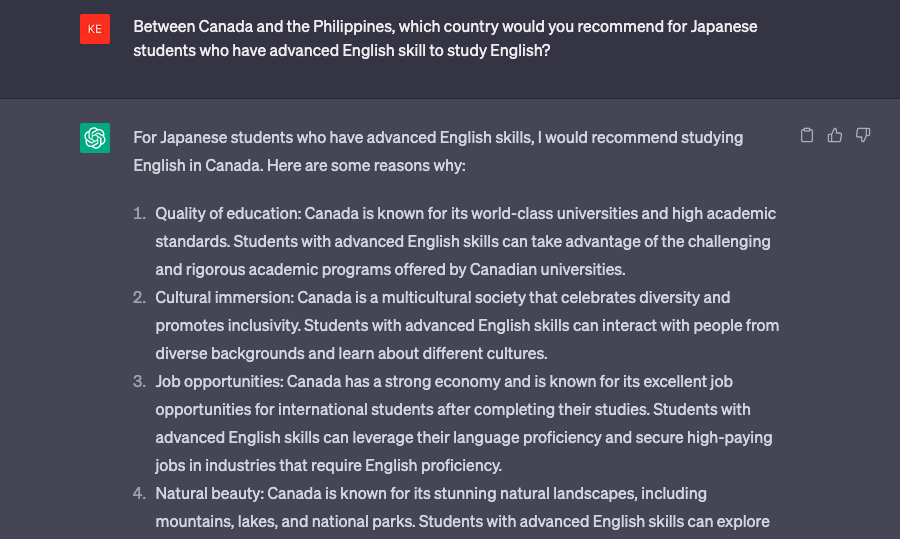Click list number 1 in the response
Viewport: 900px width, 539px height.
tap(139, 214)
